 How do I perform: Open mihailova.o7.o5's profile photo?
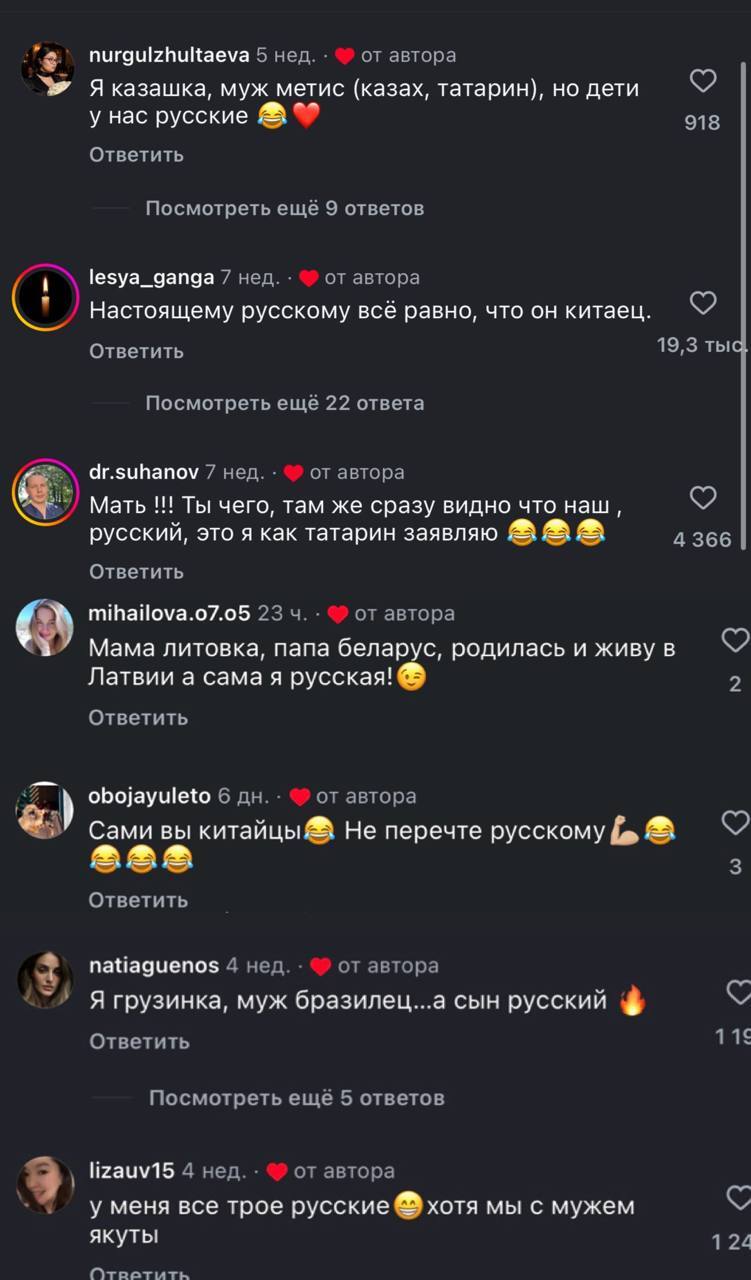tap(46, 628)
